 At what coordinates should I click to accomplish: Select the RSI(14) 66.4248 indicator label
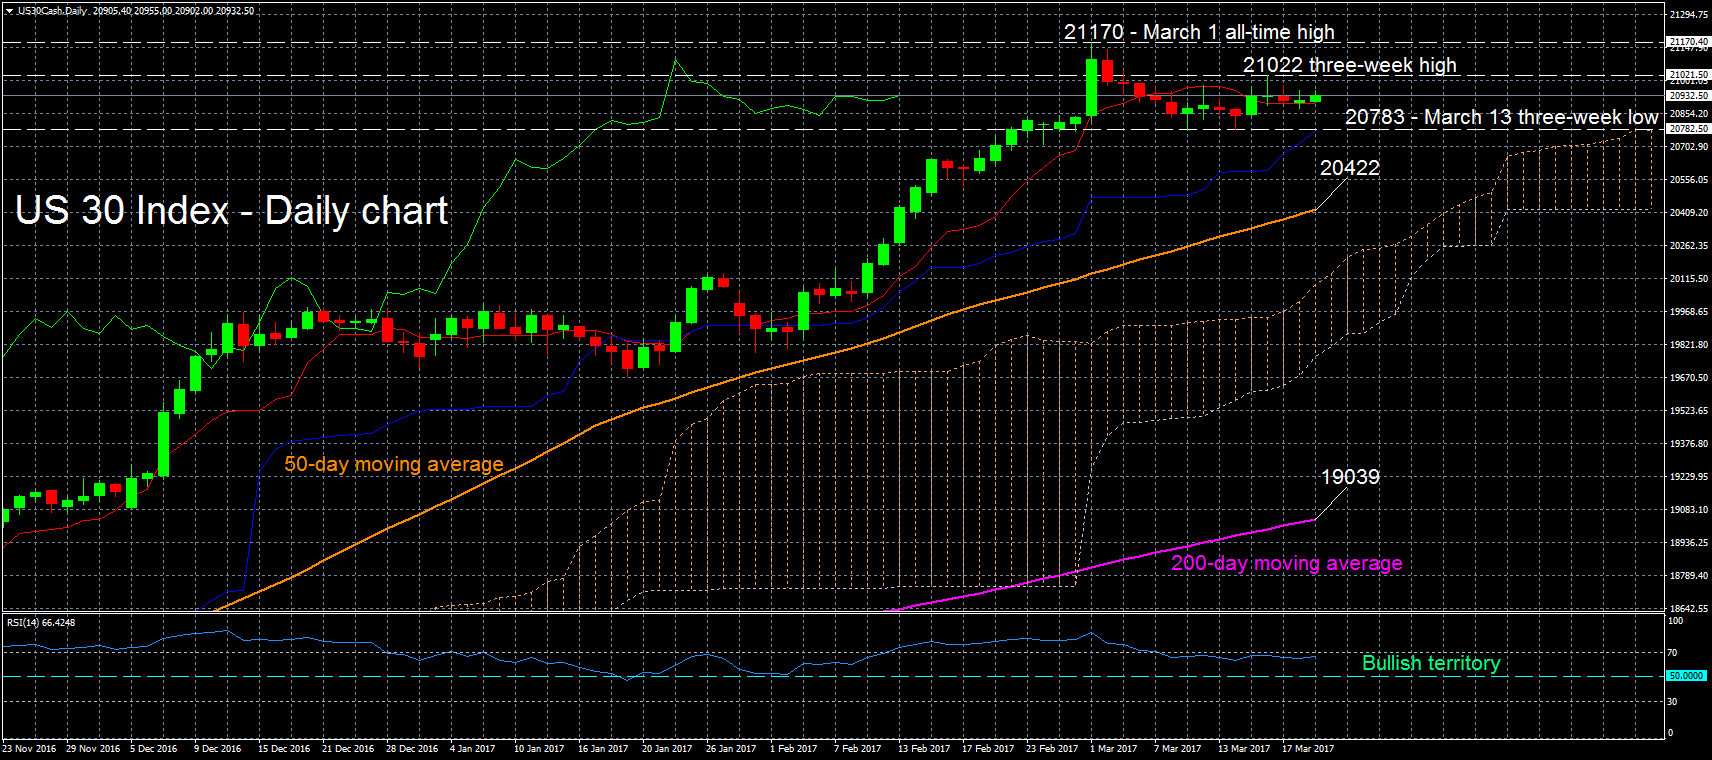coord(41,623)
